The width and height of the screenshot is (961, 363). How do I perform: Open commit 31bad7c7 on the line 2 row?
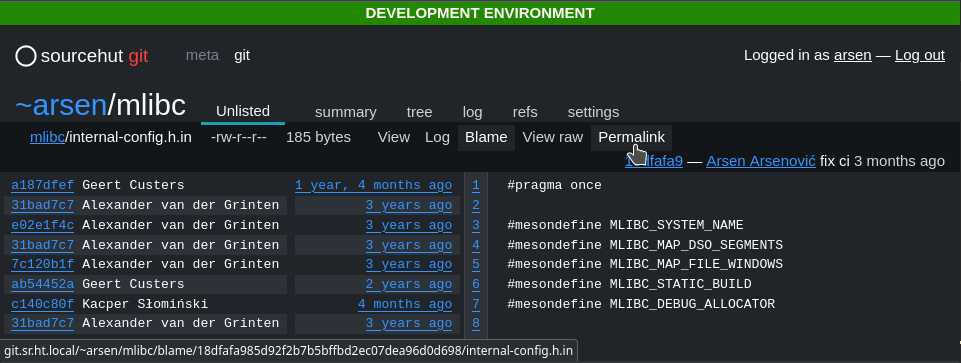tap(42, 205)
